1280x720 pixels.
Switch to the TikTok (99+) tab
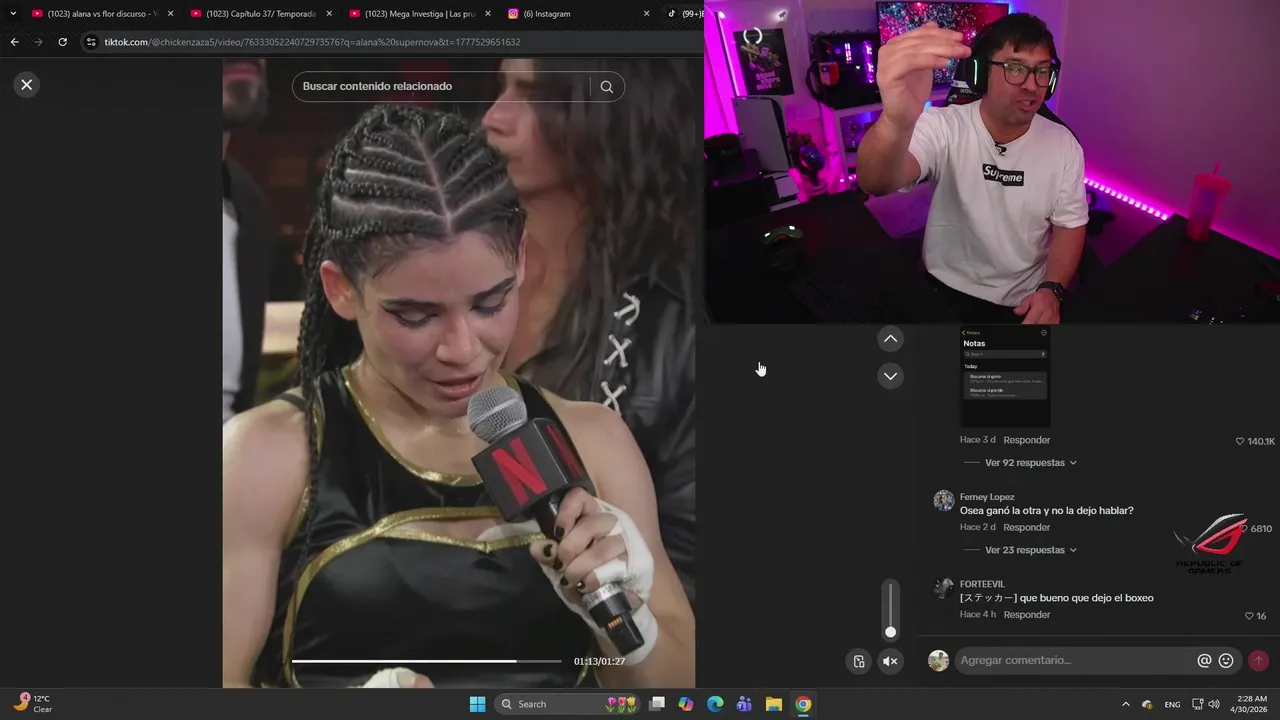tap(684, 14)
